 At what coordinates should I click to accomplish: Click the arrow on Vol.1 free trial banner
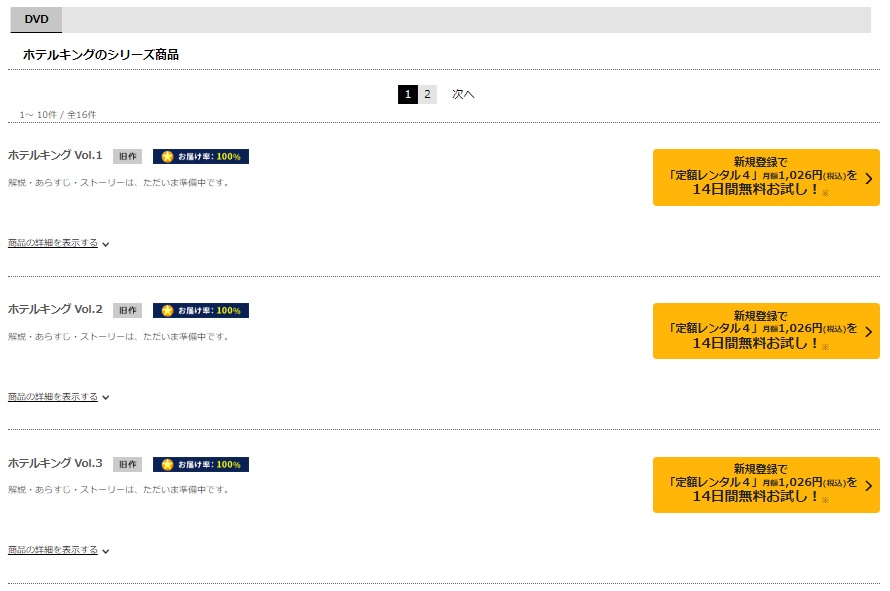pyautogui.click(x=868, y=178)
